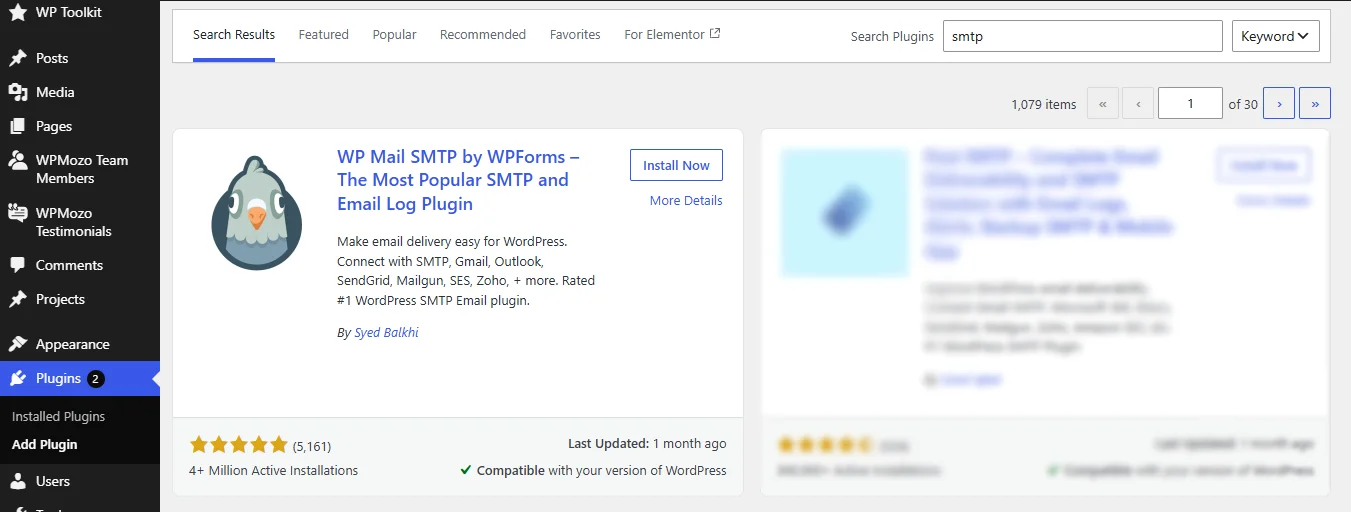Click the WPMozo Testimonials icon
This screenshot has height=512, width=1351.
[18, 213]
